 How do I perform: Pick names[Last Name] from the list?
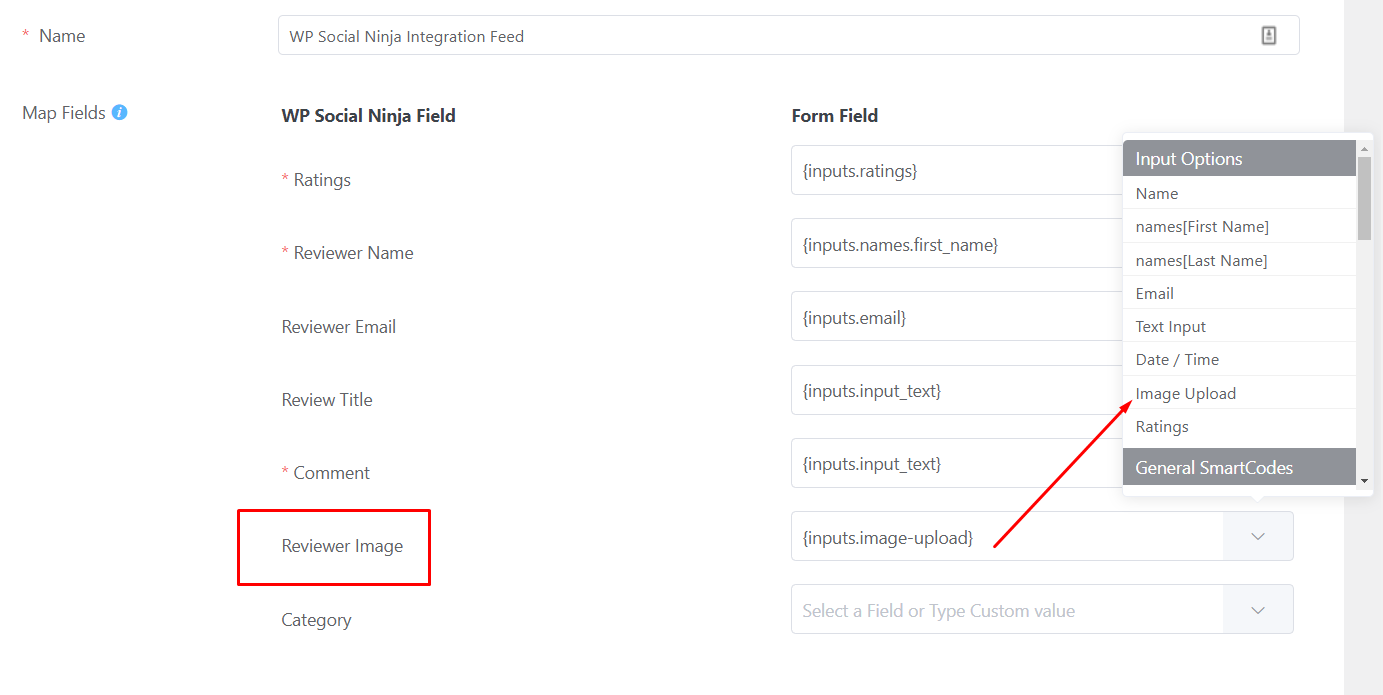point(1201,261)
